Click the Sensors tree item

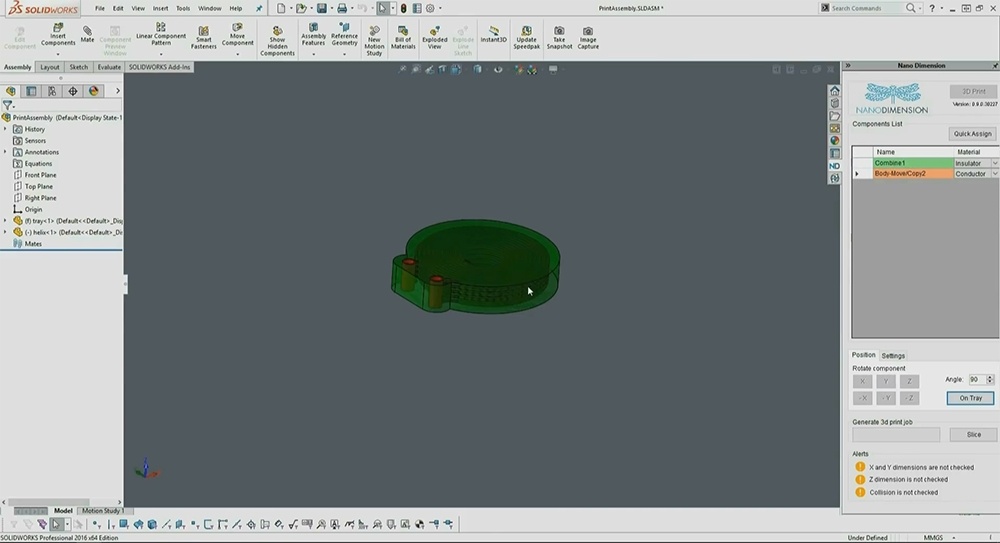35,140
